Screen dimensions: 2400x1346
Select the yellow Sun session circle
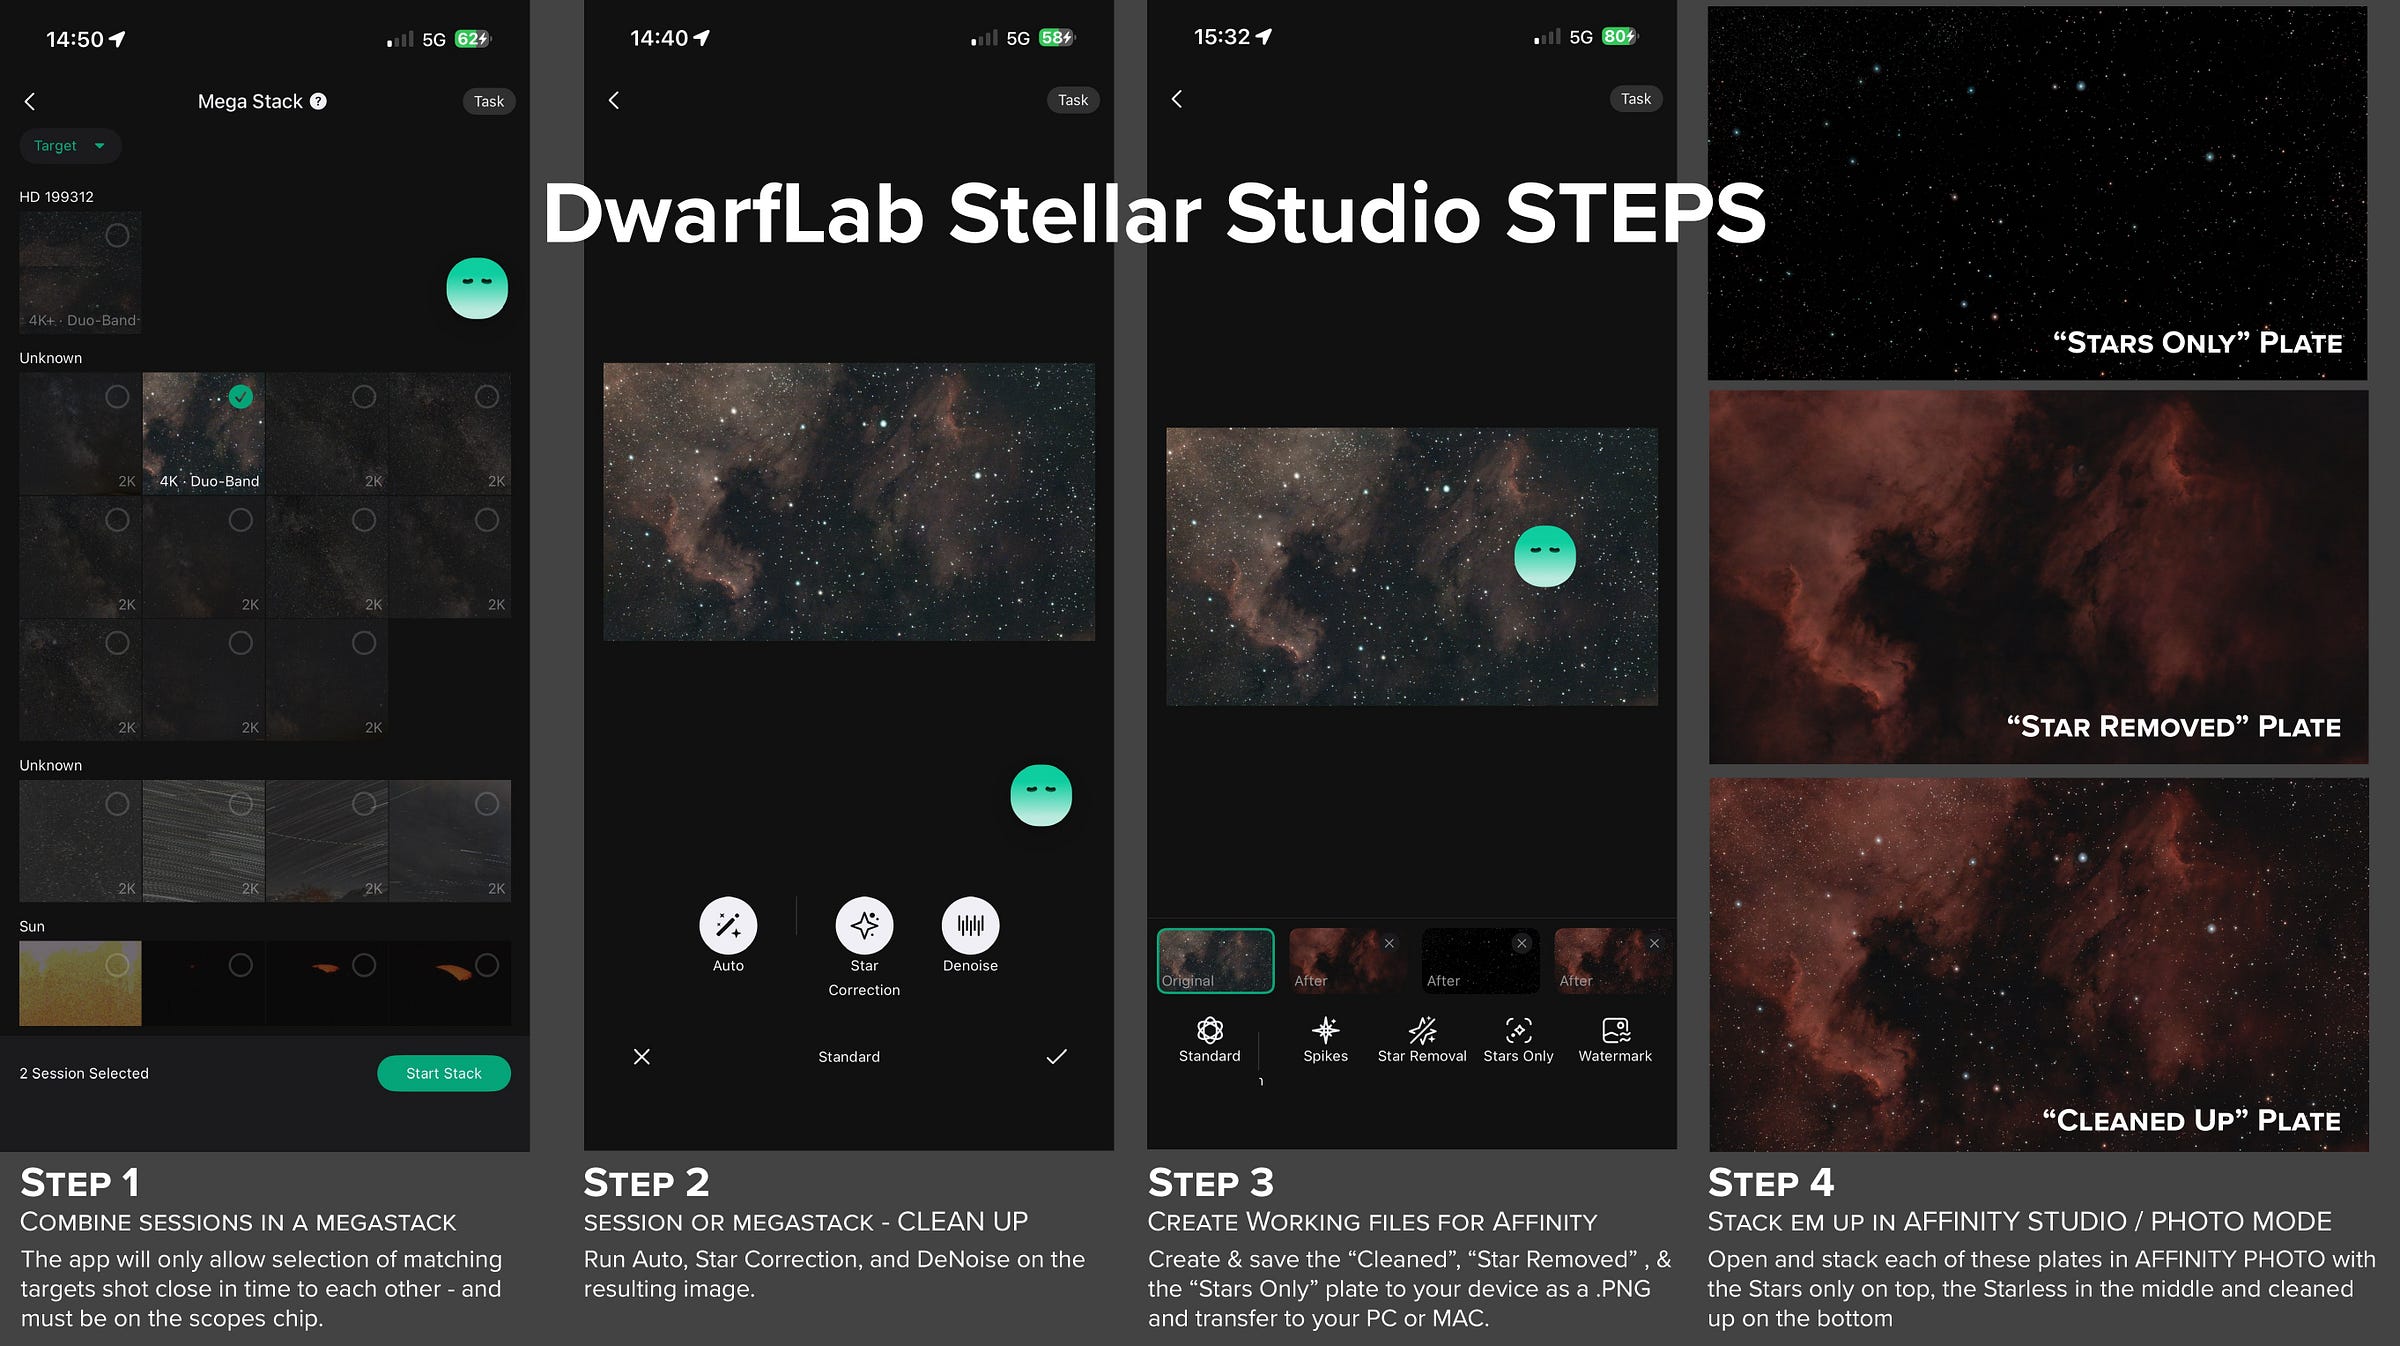point(117,965)
